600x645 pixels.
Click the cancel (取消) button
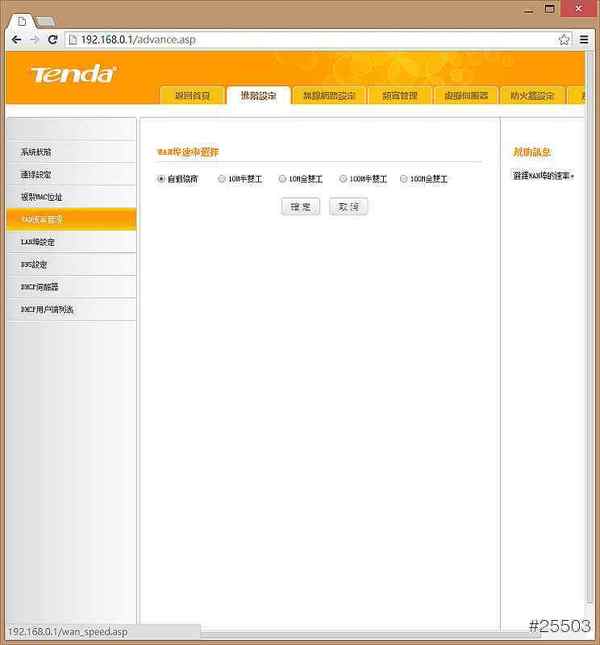pos(348,206)
